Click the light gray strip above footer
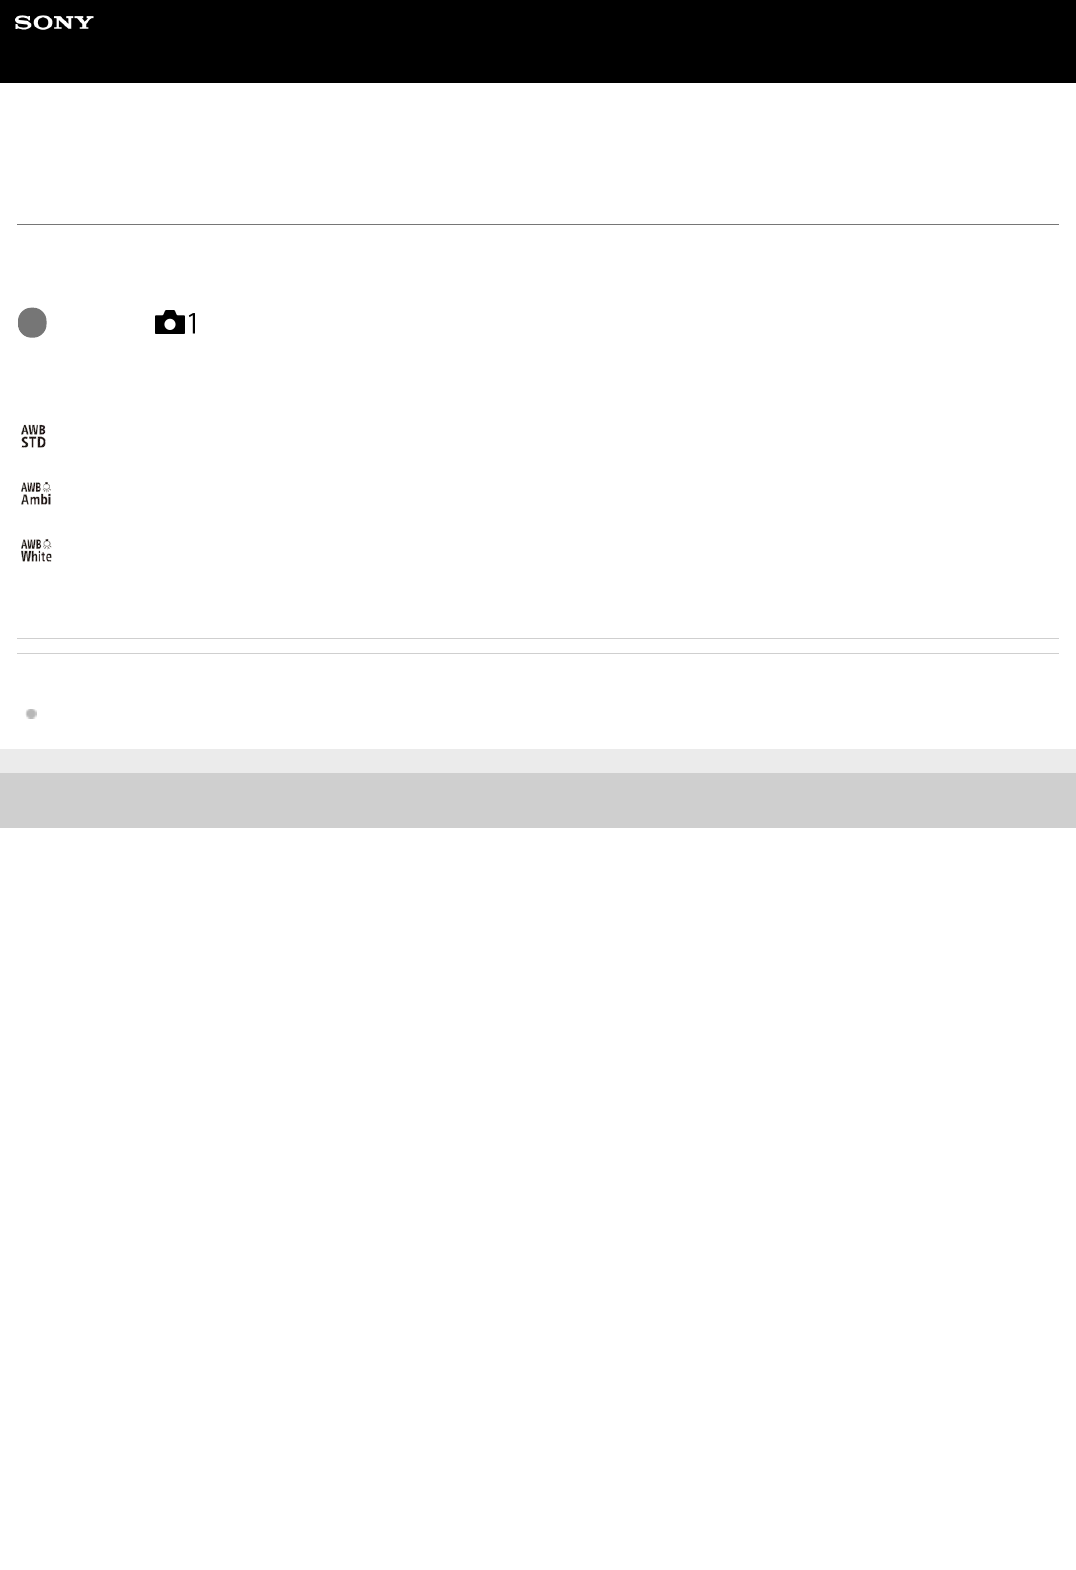Viewport: 1076px width, 1570px height. [538, 761]
